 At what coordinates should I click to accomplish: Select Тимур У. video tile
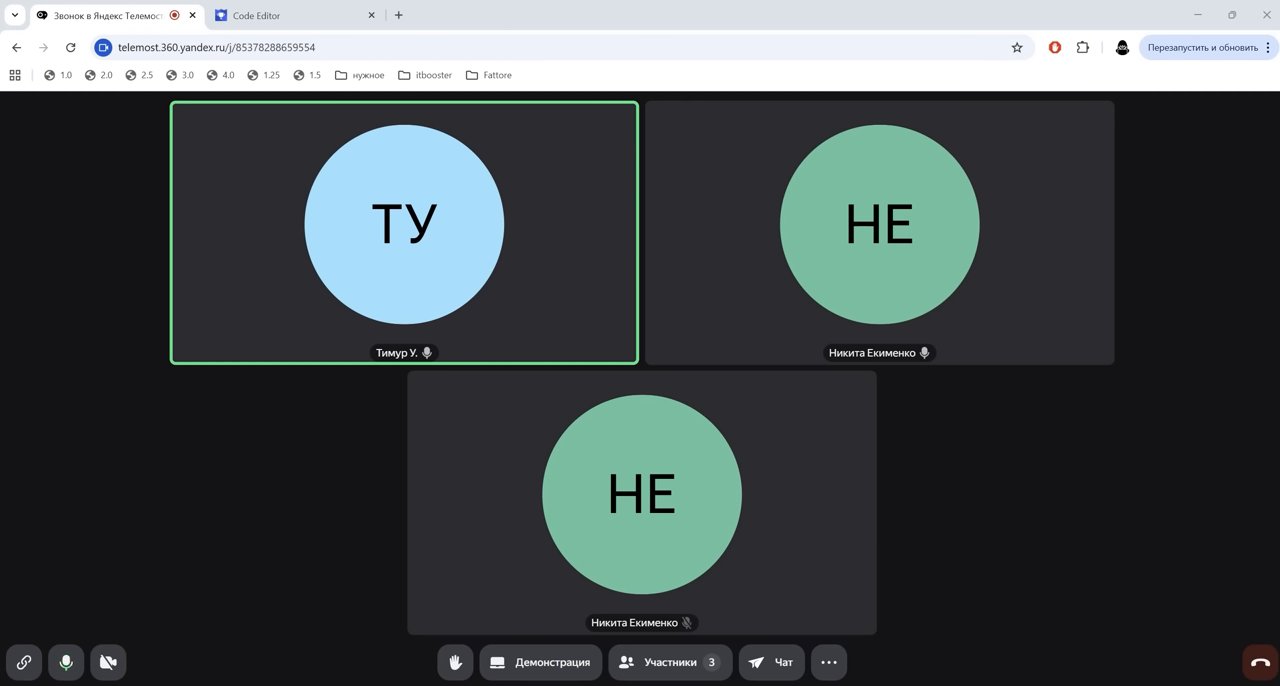pyautogui.click(x=404, y=232)
